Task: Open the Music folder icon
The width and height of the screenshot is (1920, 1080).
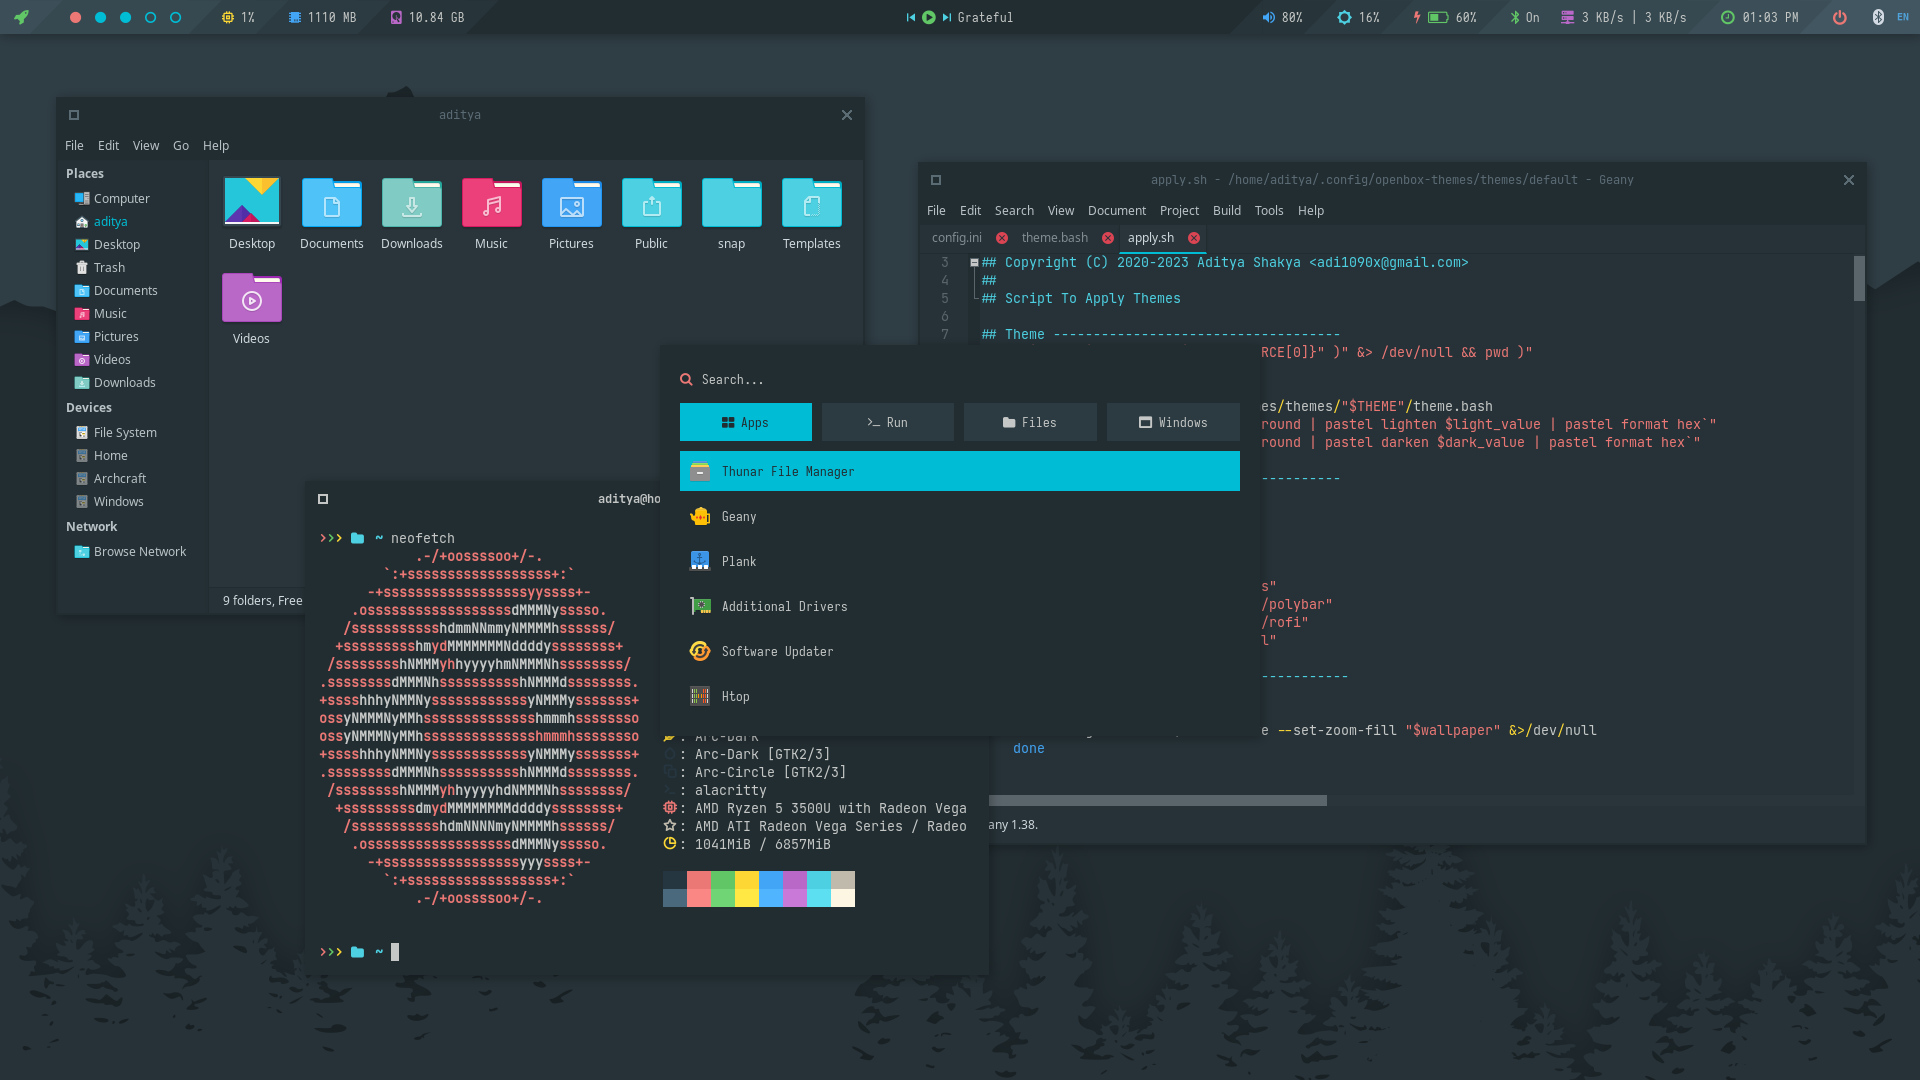Action: click(x=491, y=204)
